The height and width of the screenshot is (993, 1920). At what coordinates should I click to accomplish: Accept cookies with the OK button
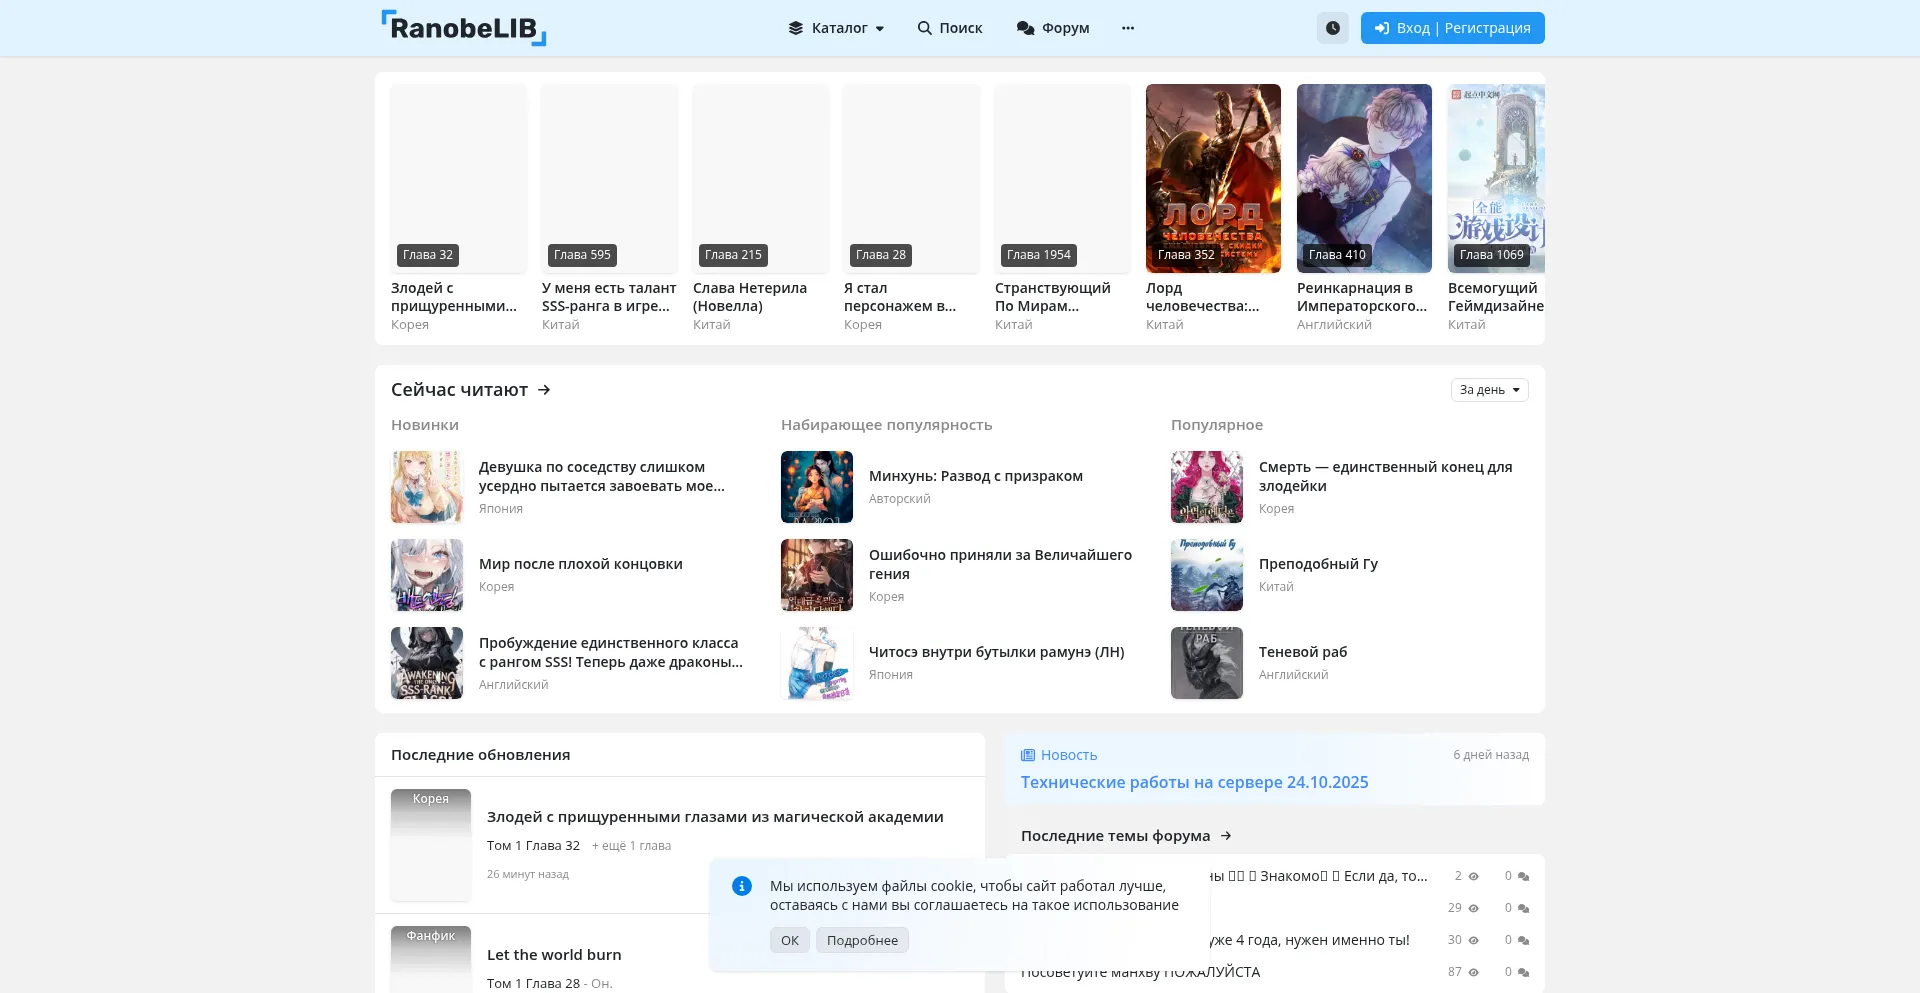tap(789, 940)
